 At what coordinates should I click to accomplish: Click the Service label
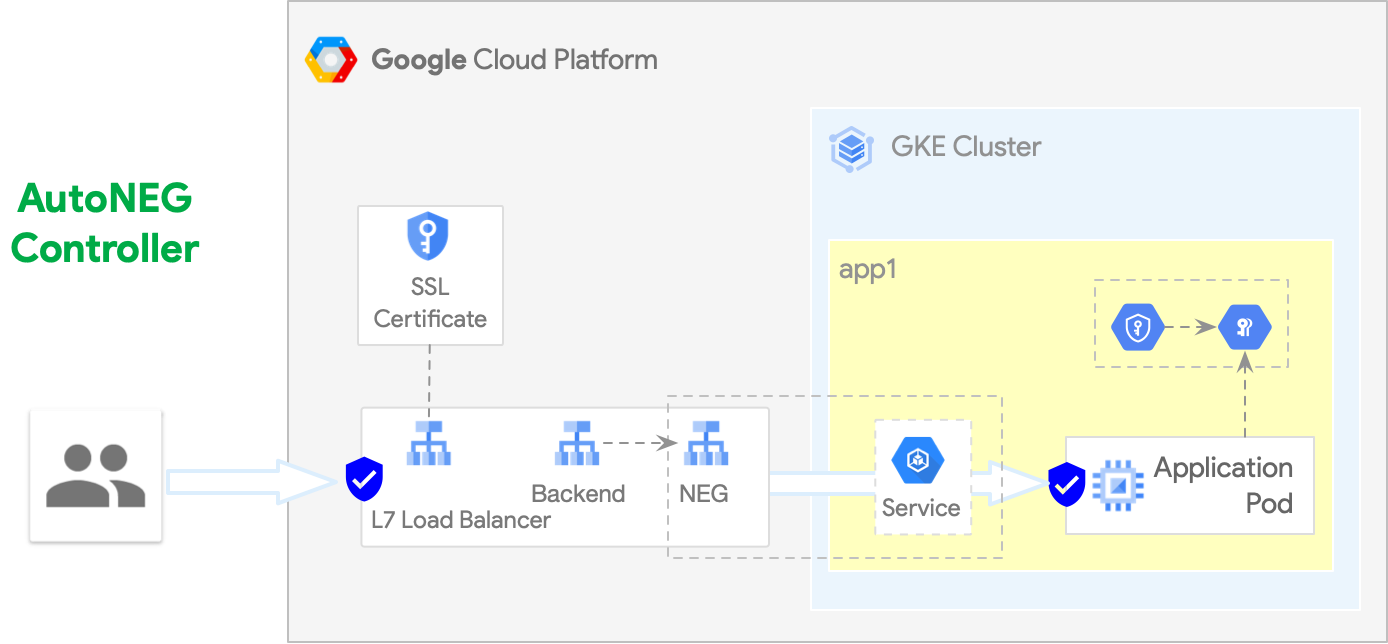click(921, 508)
